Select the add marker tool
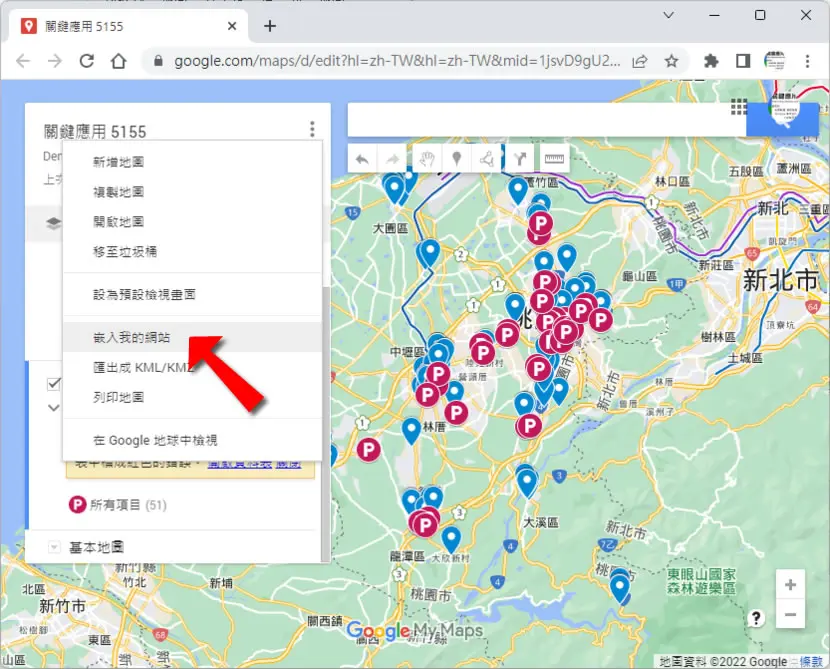The height and width of the screenshot is (669, 830). click(x=456, y=158)
